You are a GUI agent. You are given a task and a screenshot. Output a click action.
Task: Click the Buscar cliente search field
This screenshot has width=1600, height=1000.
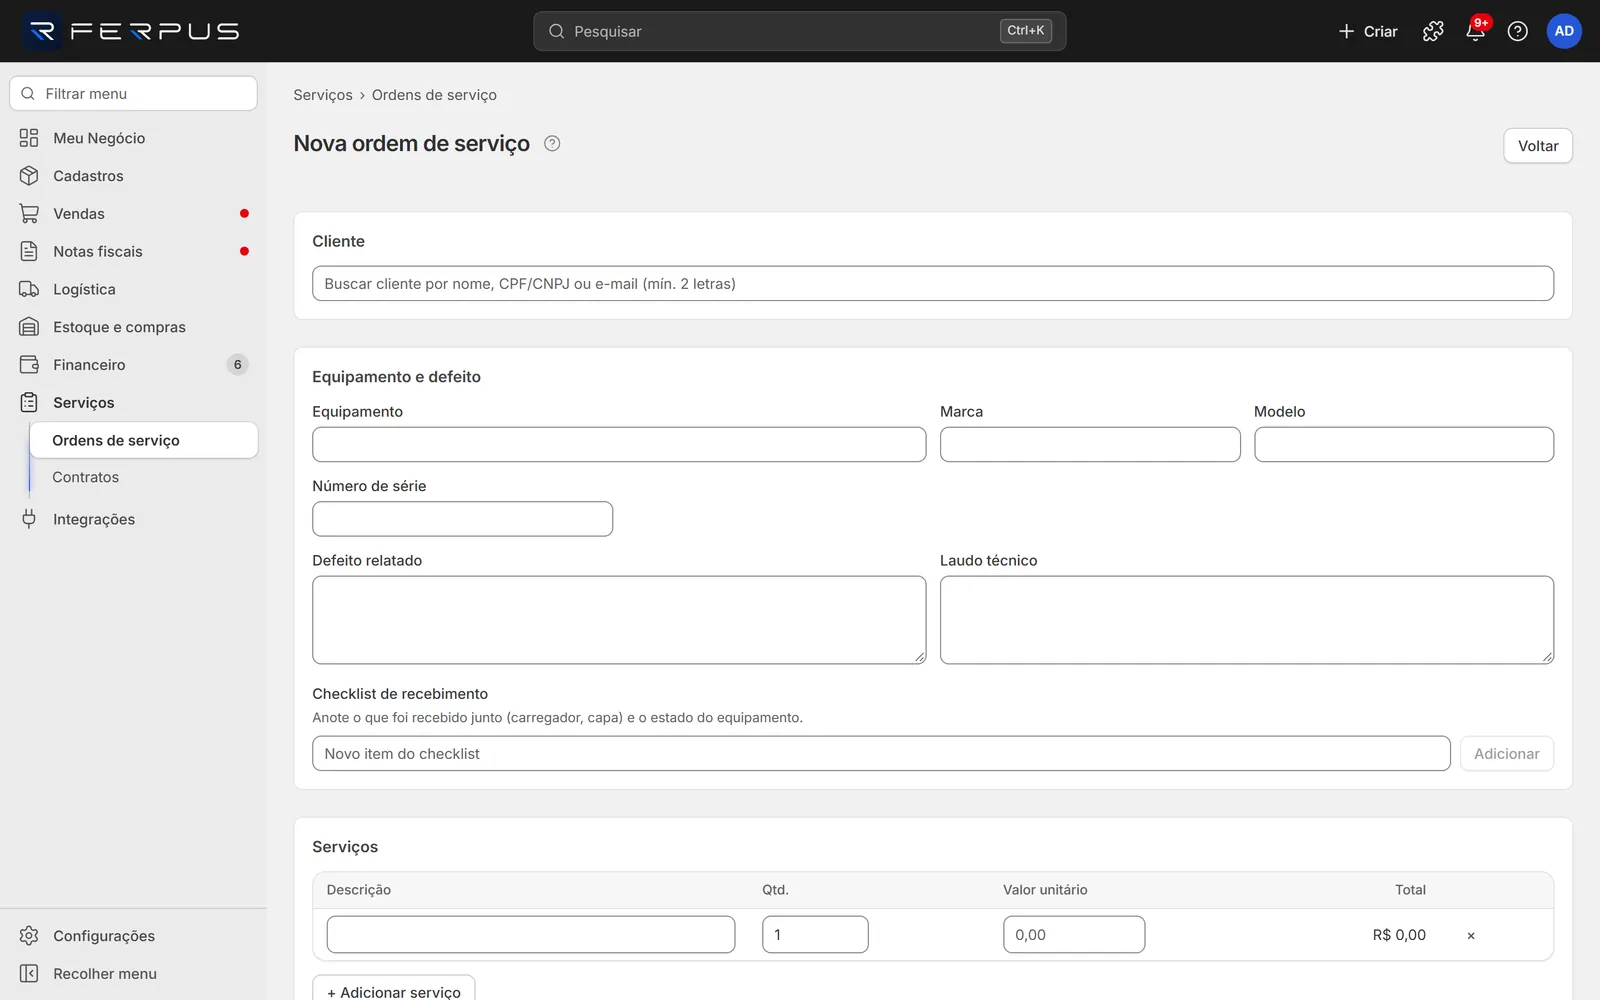pos(933,284)
